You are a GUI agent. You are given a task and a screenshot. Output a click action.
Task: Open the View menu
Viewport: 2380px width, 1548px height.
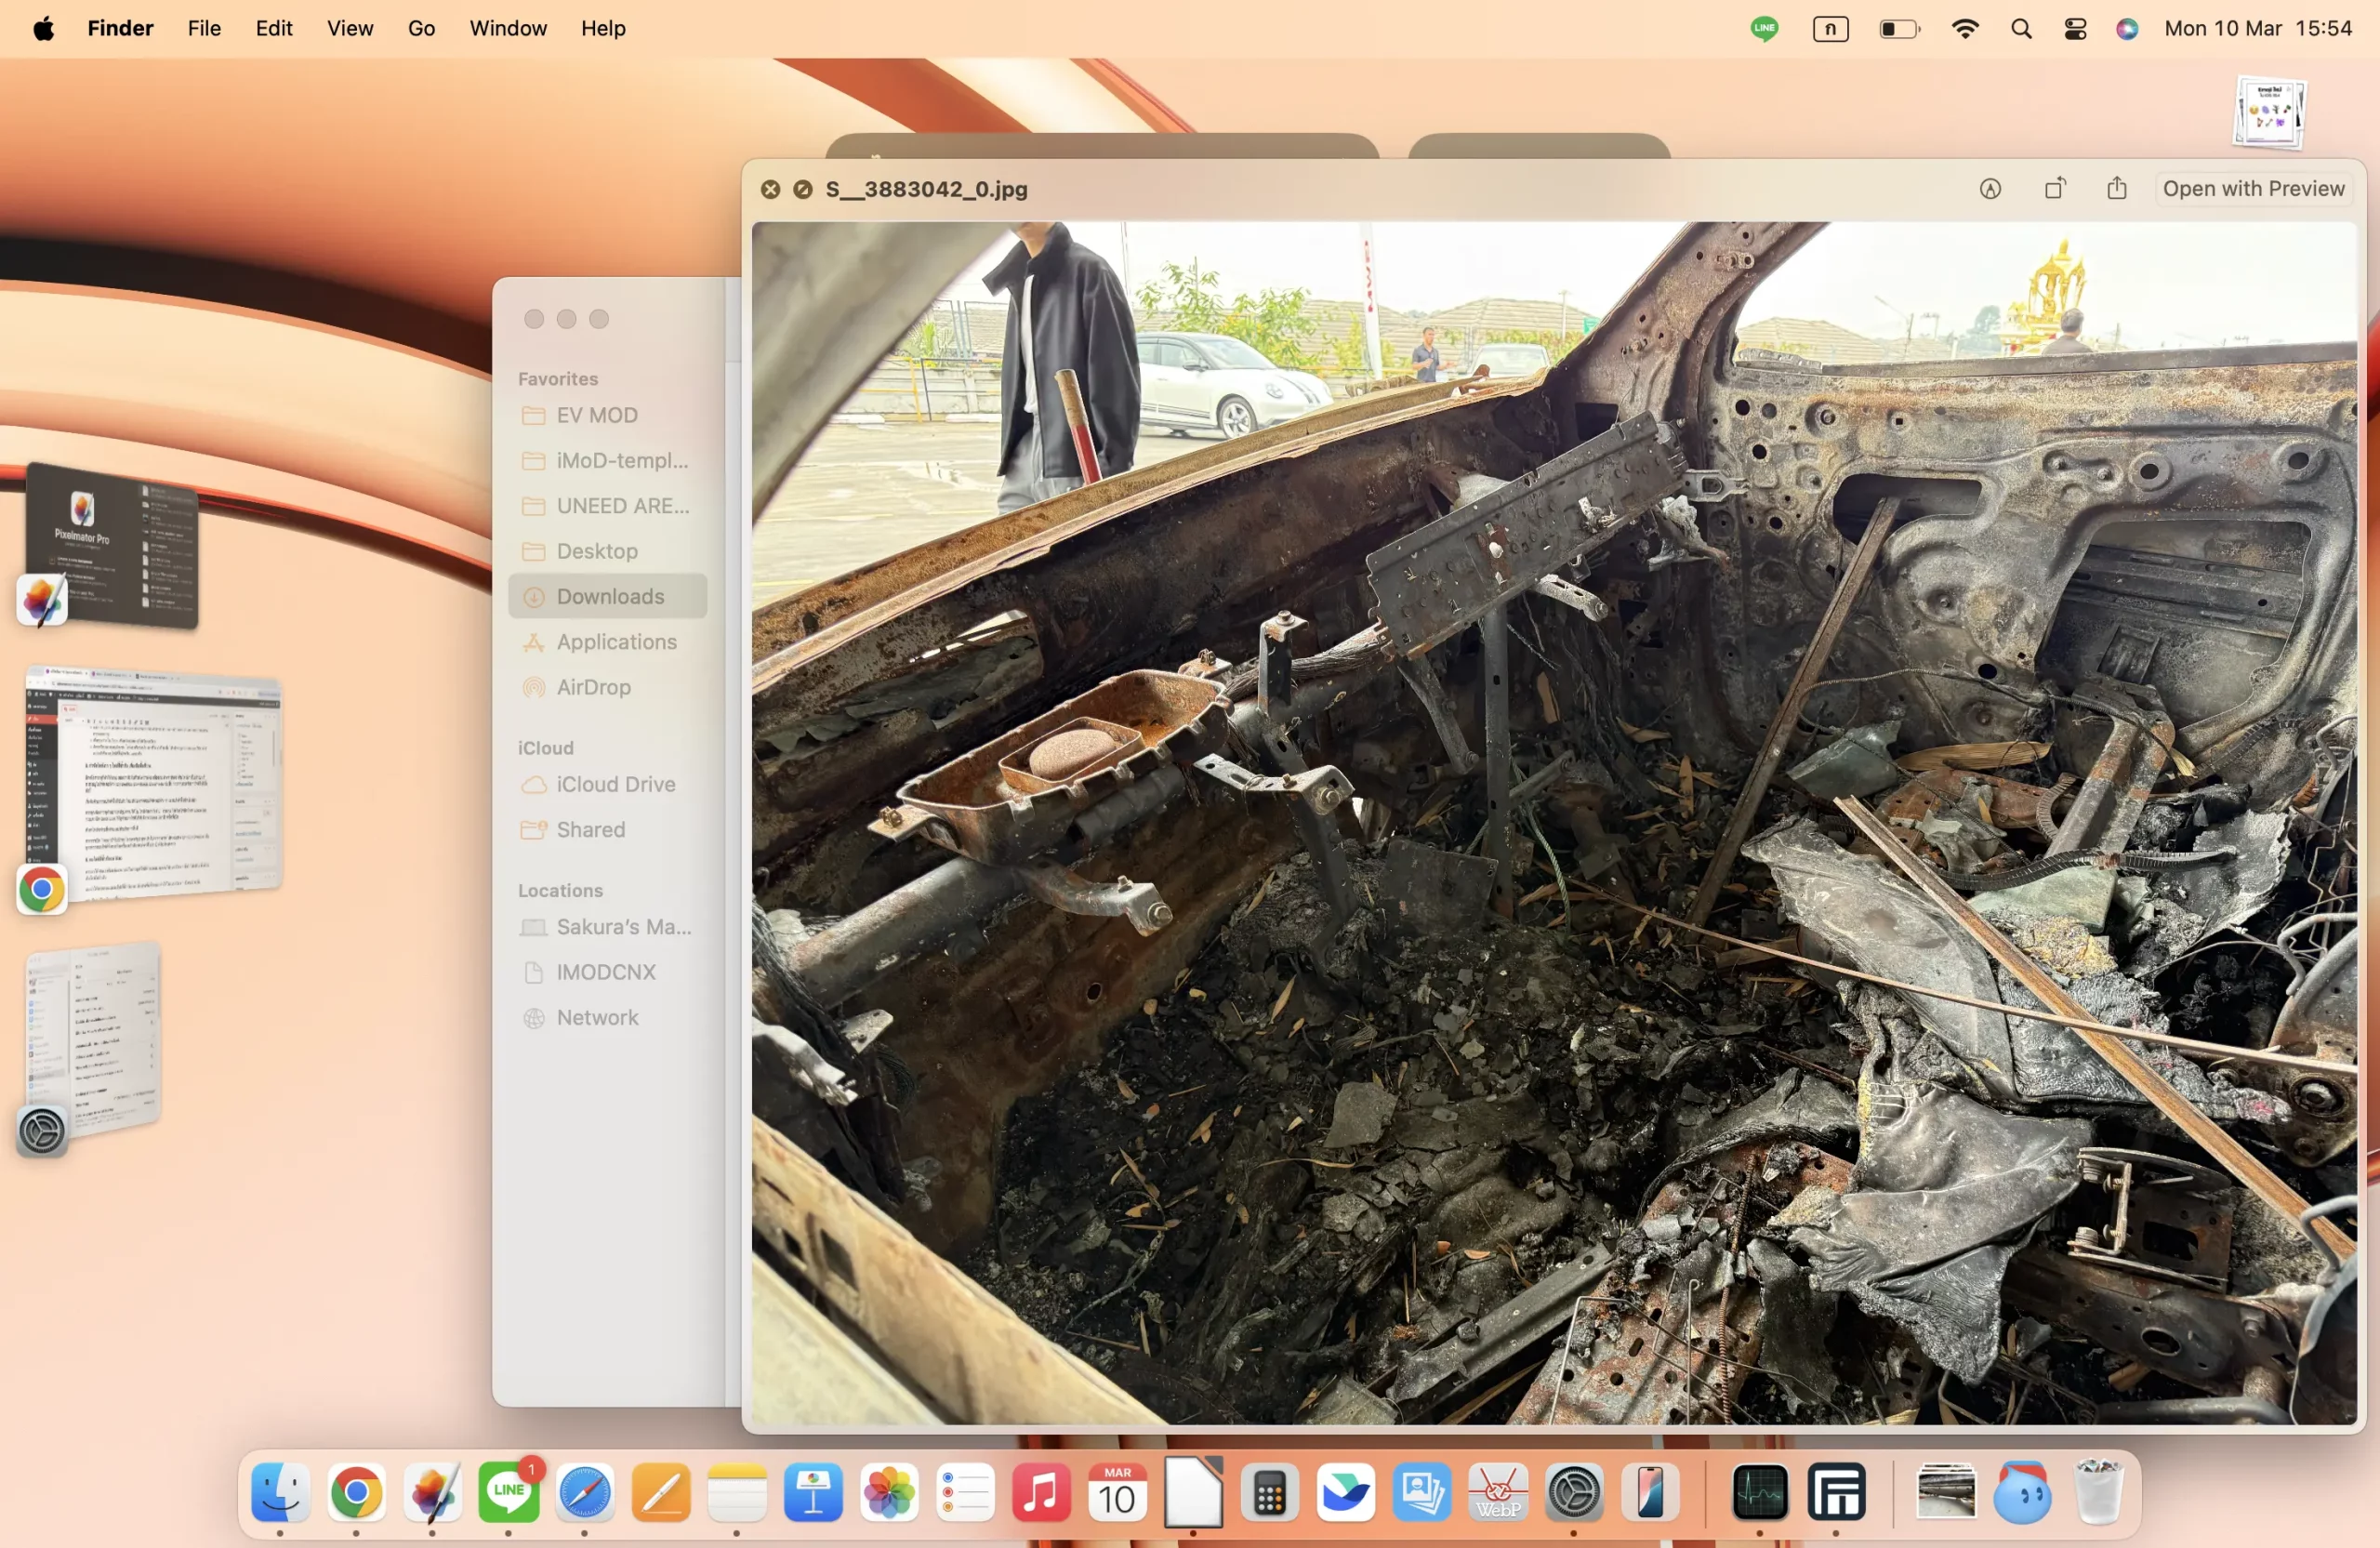[x=350, y=29]
